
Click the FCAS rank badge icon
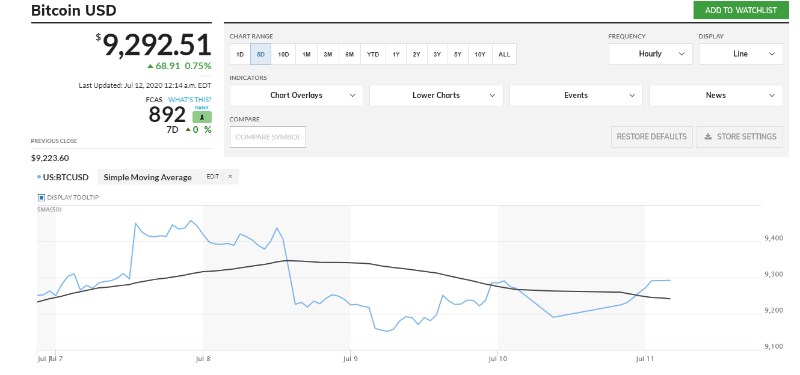[202, 117]
